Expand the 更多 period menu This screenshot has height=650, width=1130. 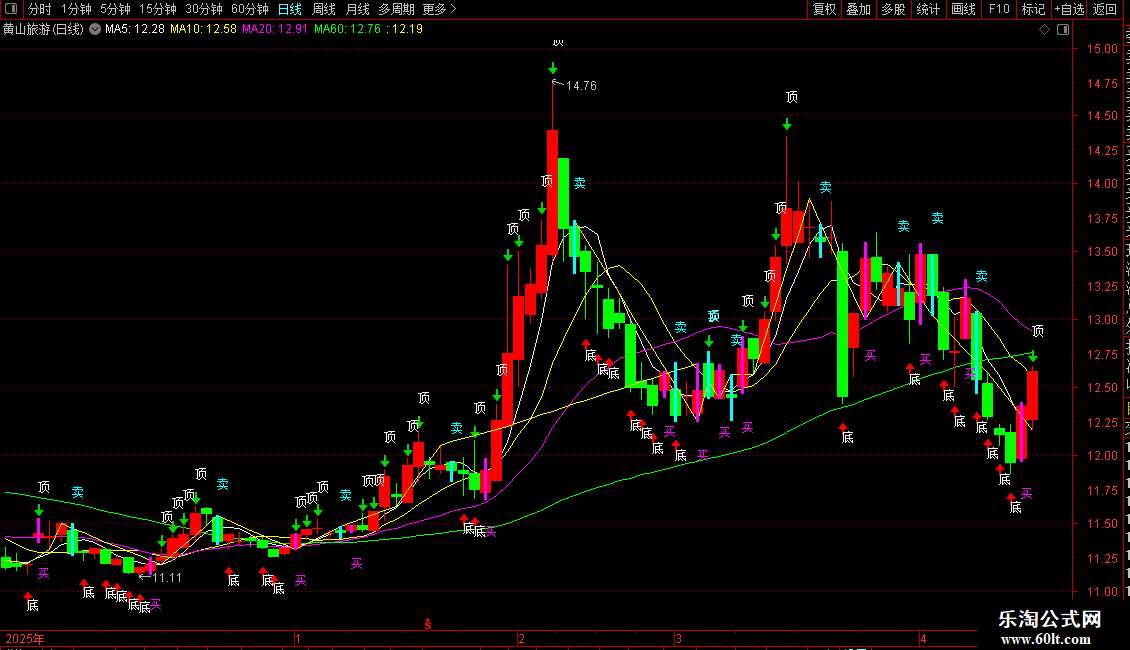tap(440, 9)
